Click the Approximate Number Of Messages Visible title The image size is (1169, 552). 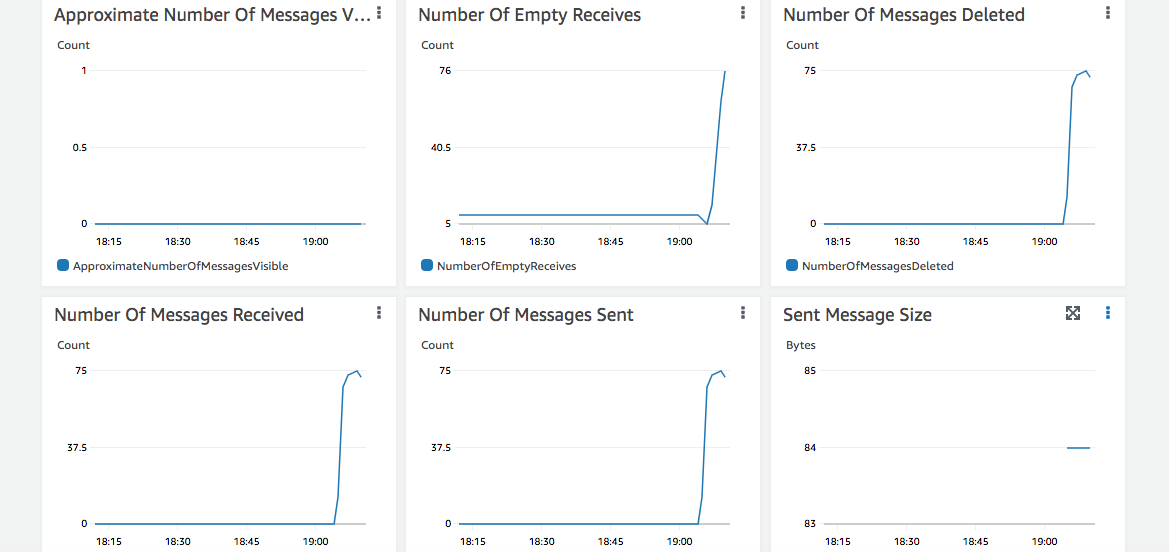point(212,15)
